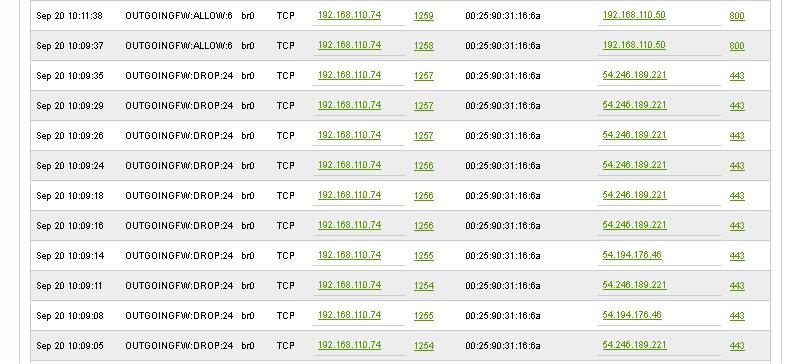Screen dimensions: 785x364
Task: Click source port 1256 in 10:09:24 row
Action: click(424, 166)
